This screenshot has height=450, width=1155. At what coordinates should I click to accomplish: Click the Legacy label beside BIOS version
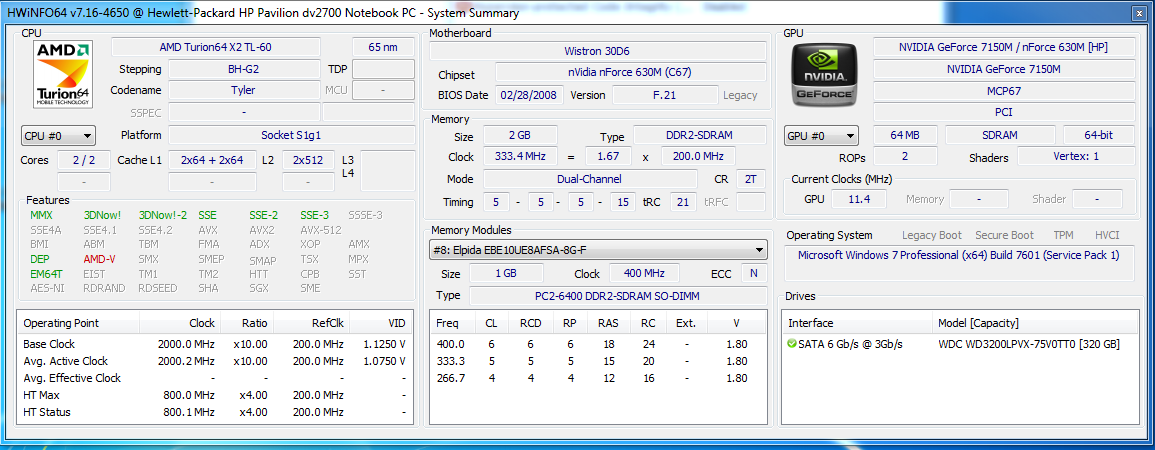[x=740, y=96]
